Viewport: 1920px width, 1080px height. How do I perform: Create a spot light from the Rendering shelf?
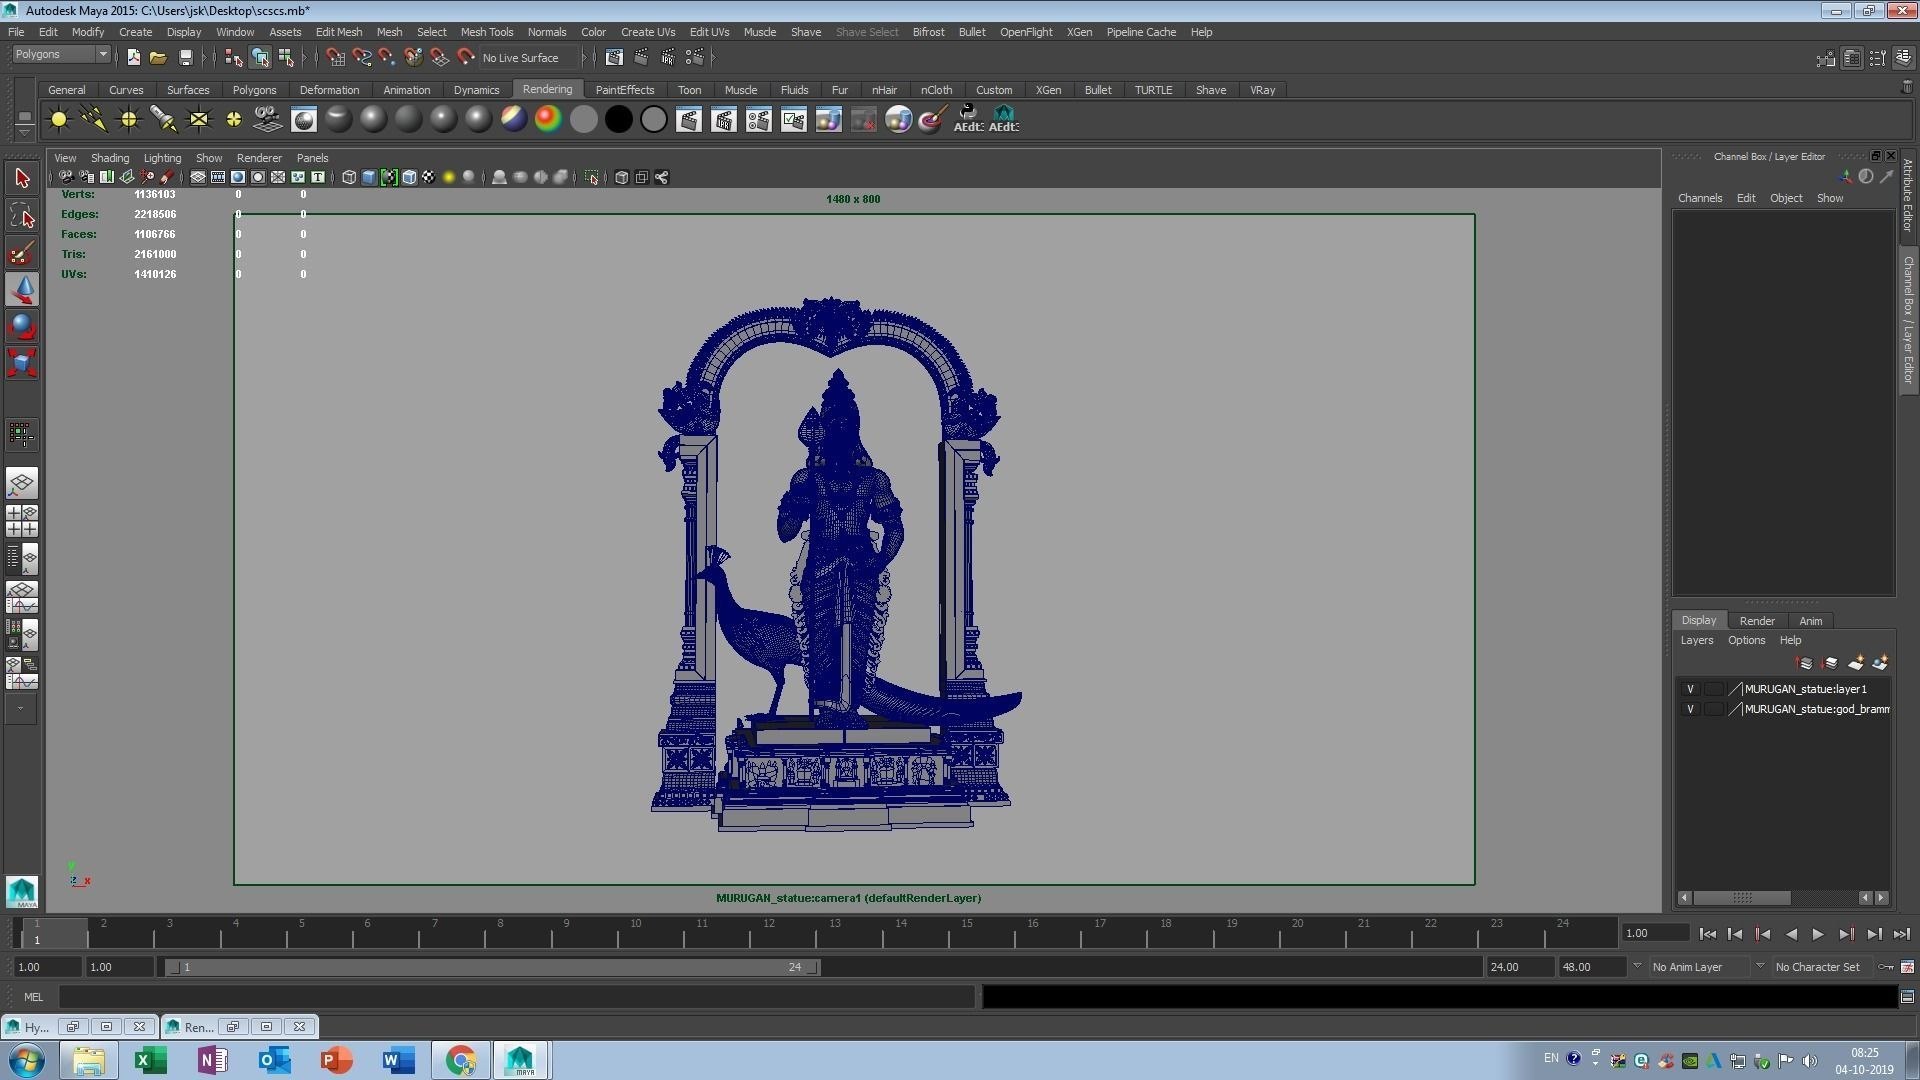(163, 120)
